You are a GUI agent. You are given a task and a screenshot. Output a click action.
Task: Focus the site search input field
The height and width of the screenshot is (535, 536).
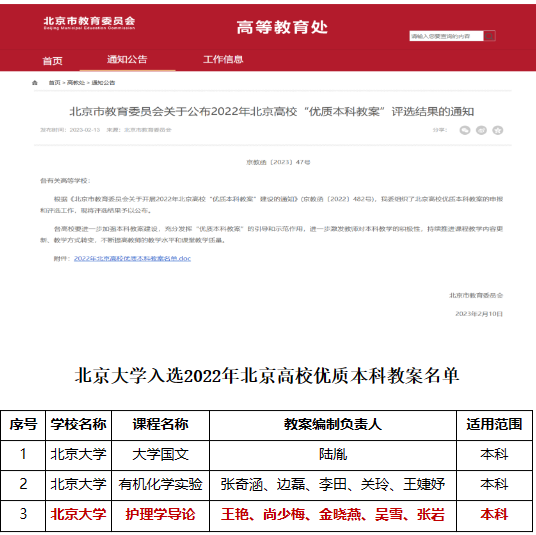click(x=446, y=36)
